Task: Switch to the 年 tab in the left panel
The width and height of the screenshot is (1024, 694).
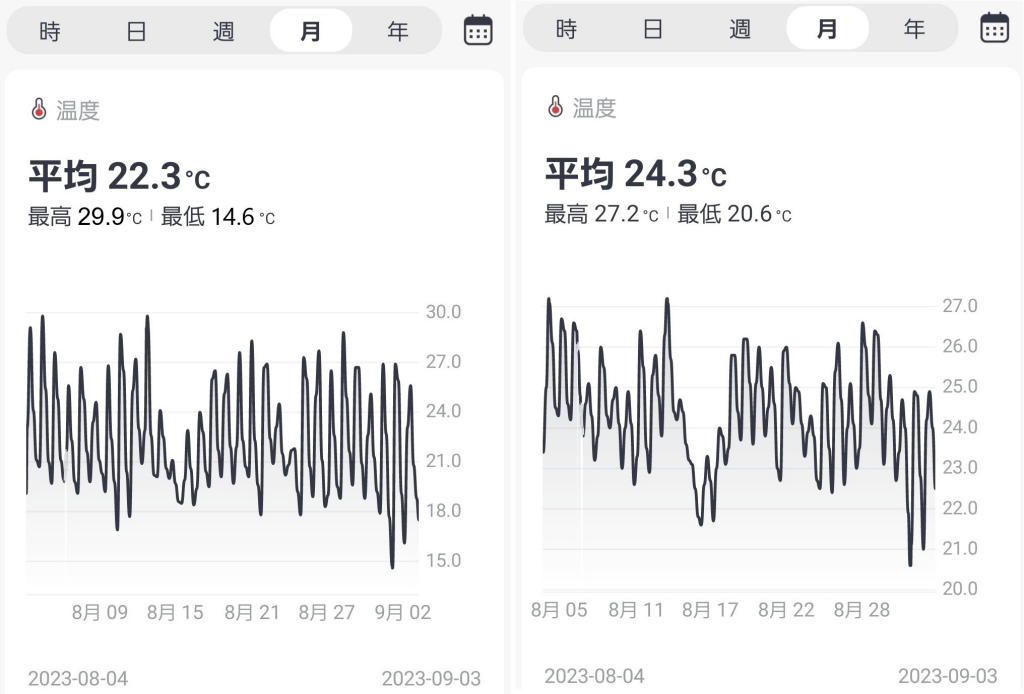Action: pos(398,31)
